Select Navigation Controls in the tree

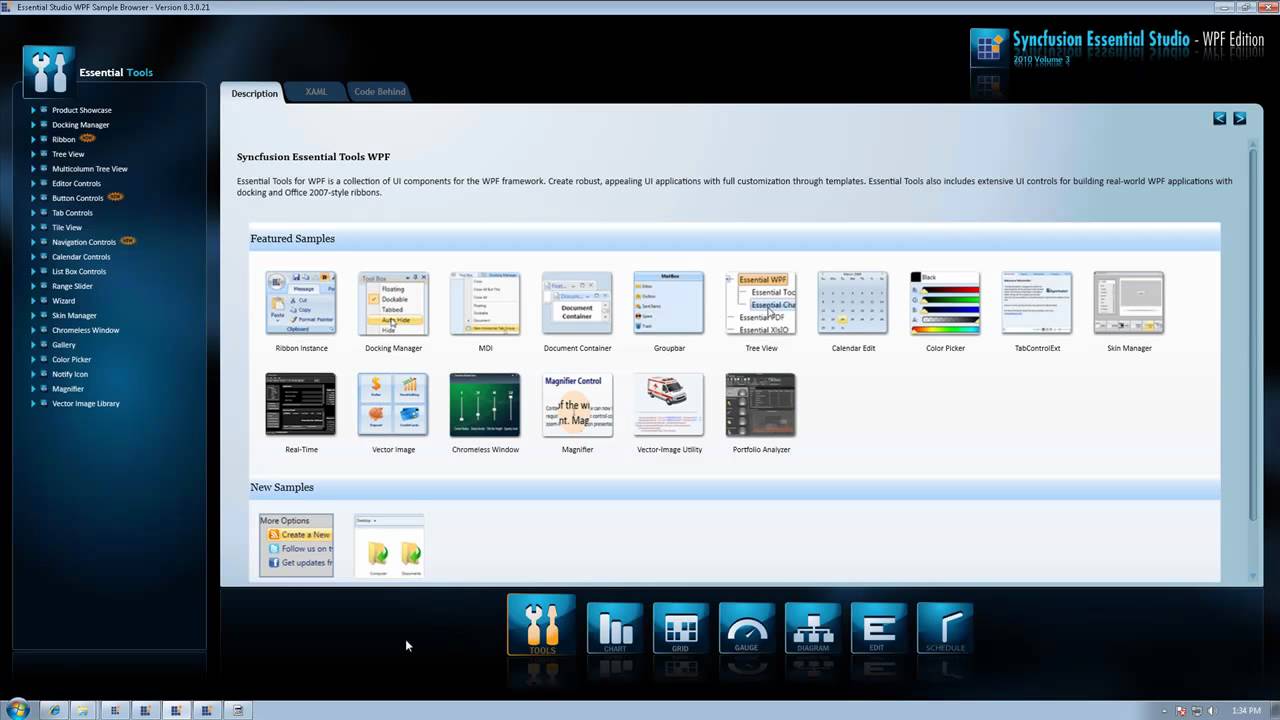coord(84,242)
